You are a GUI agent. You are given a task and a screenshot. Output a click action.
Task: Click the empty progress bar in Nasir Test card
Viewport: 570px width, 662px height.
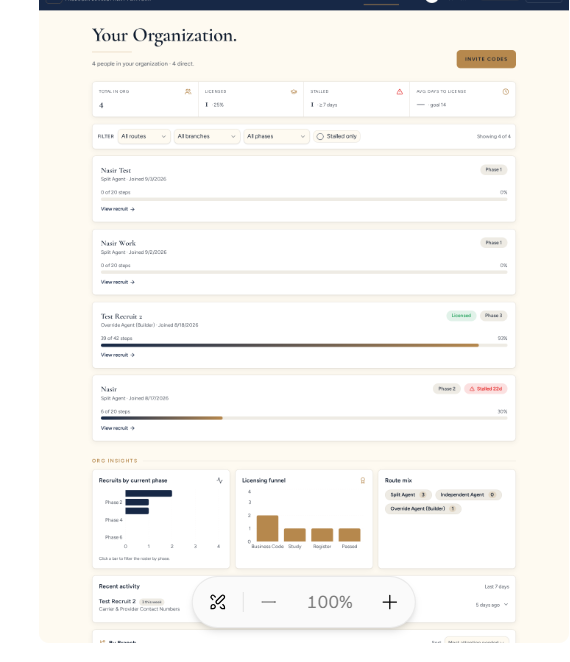click(x=304, y=199)
